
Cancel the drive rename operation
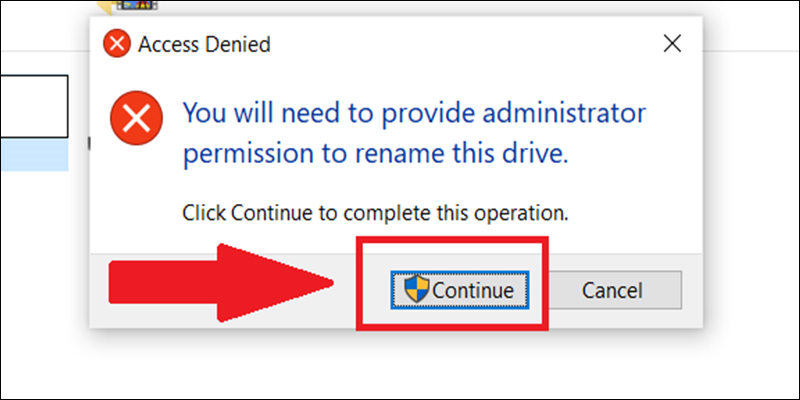612,290
